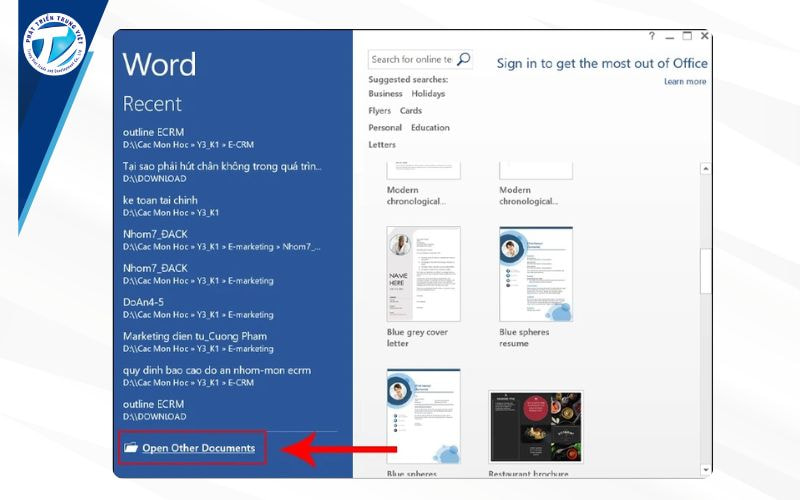The height and width of the screenshot is (500, 800).
Task: Sign in to get the most out of Office
Action: coord(601,63)
